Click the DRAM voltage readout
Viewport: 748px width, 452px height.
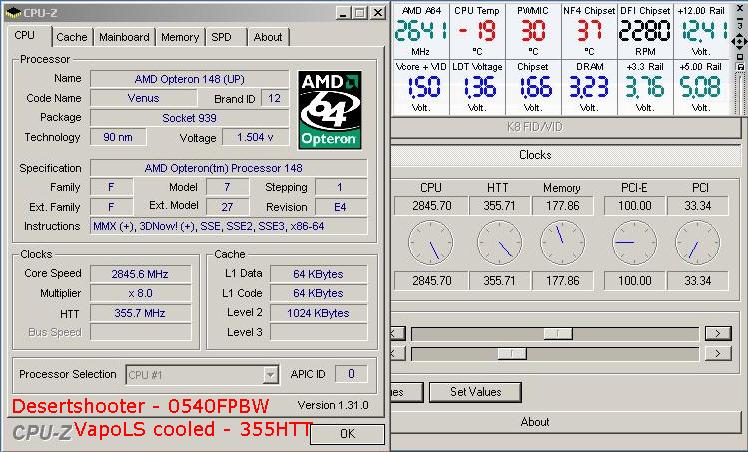click(589, 87)
